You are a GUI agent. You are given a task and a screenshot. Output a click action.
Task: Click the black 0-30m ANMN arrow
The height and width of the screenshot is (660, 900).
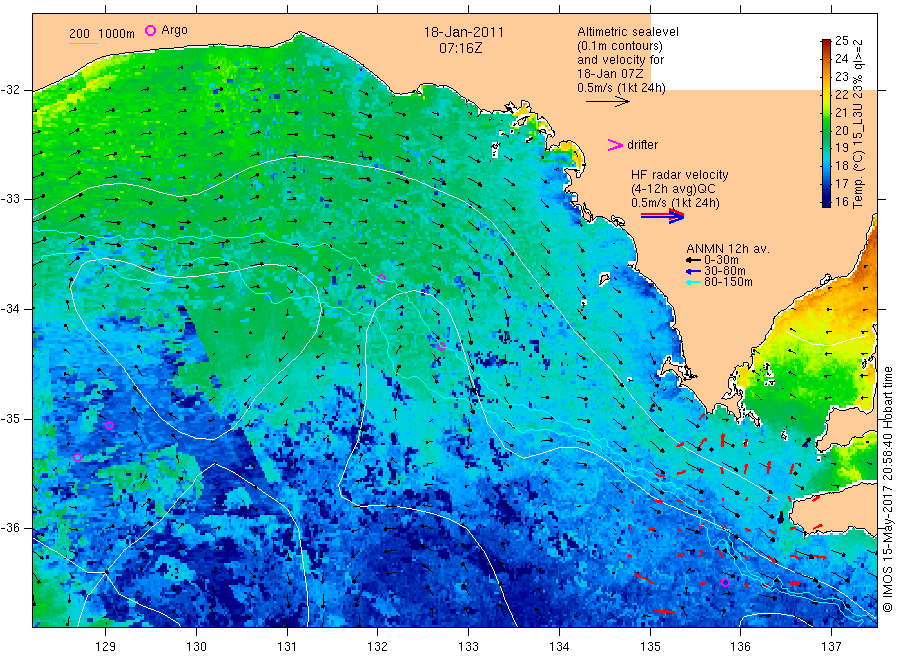tap(693, 260)
